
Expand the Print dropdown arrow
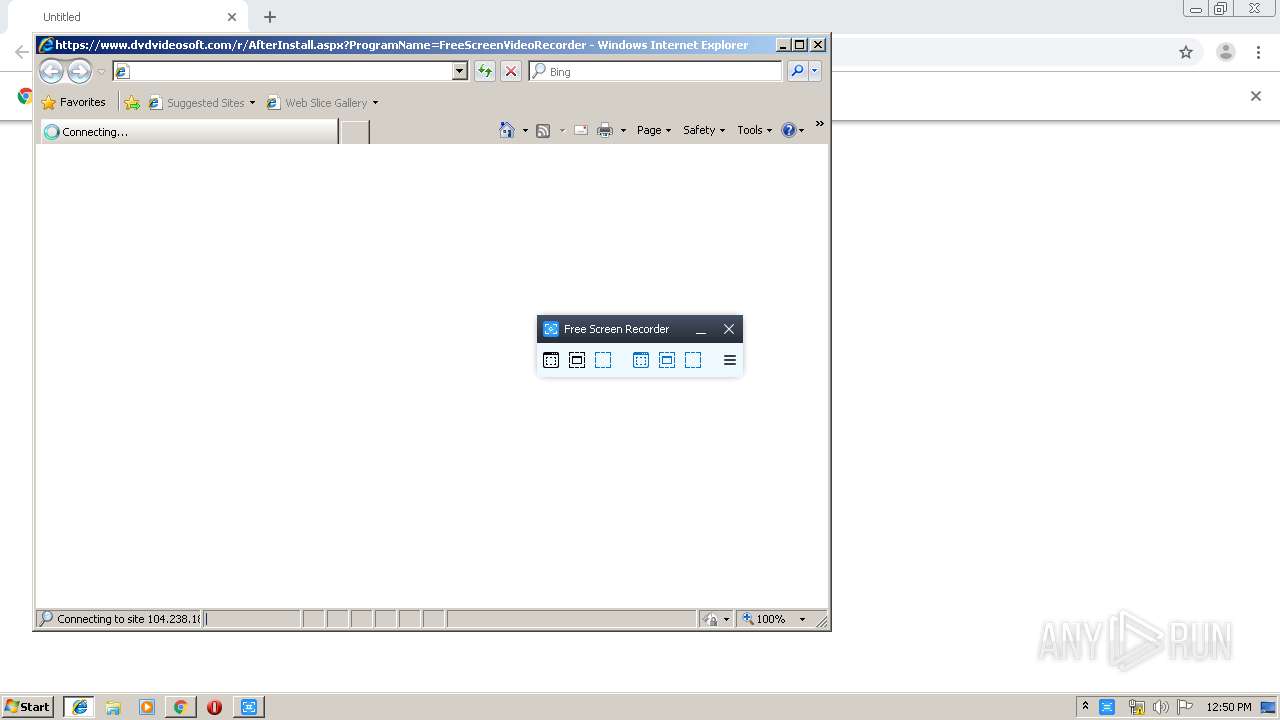point(623,131)
